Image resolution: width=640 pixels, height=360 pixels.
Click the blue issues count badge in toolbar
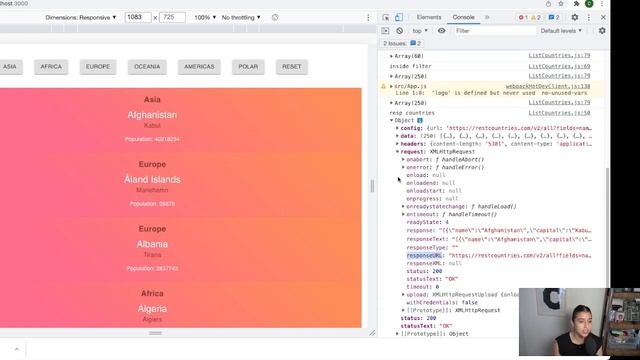coord(554,18)
